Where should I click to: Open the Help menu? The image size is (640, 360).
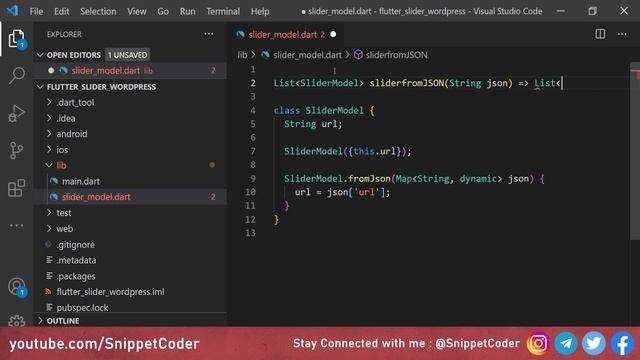(260, 11)
